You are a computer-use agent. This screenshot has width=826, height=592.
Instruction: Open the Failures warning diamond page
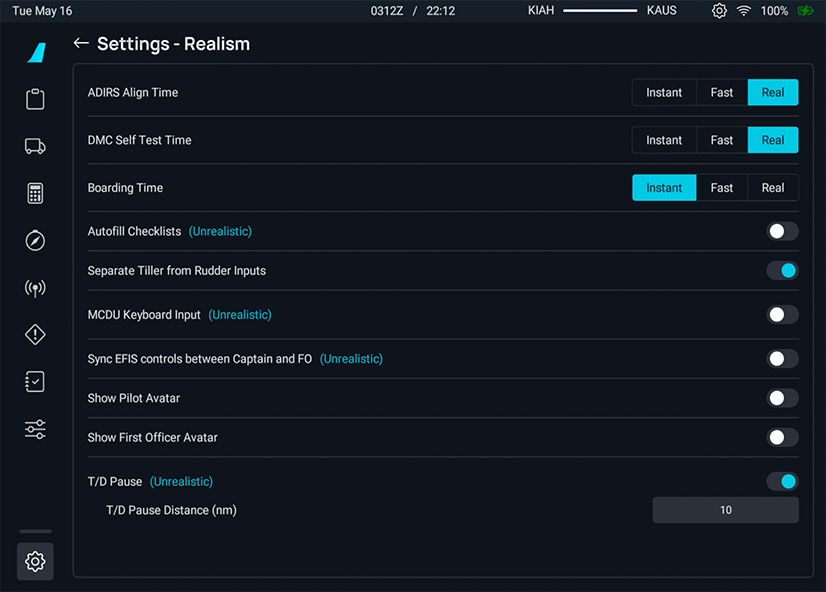pos(35,335)
